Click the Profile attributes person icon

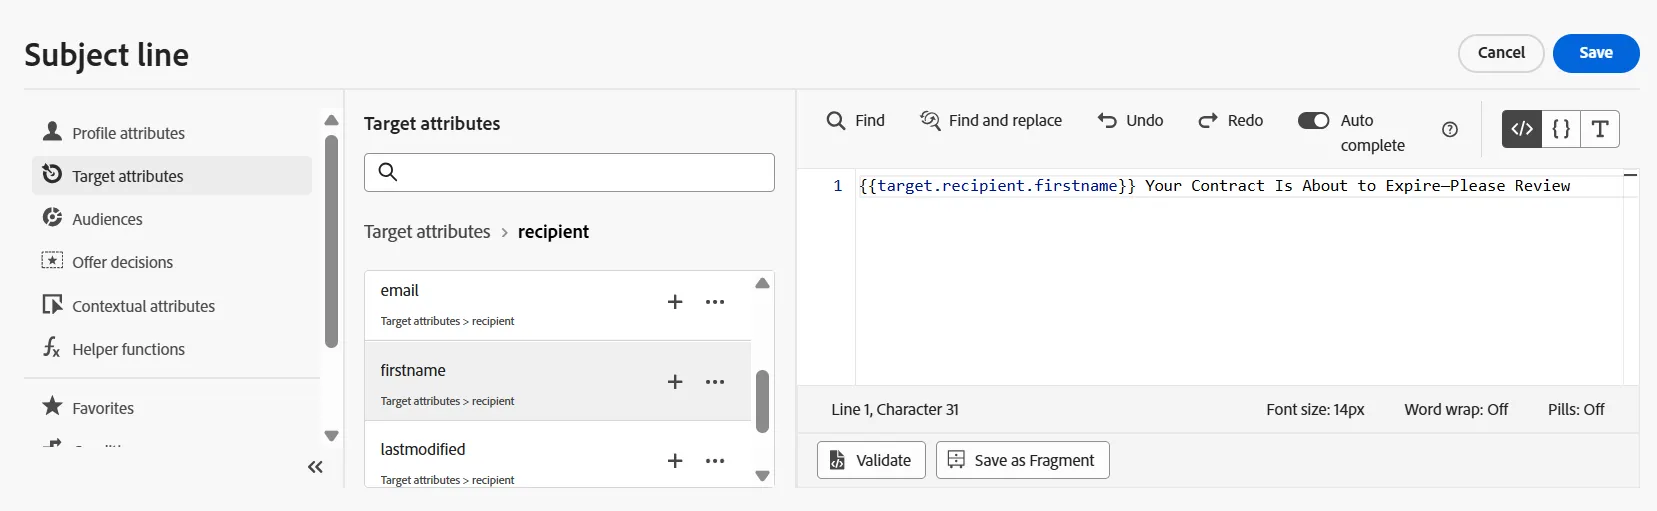(52, 131)
